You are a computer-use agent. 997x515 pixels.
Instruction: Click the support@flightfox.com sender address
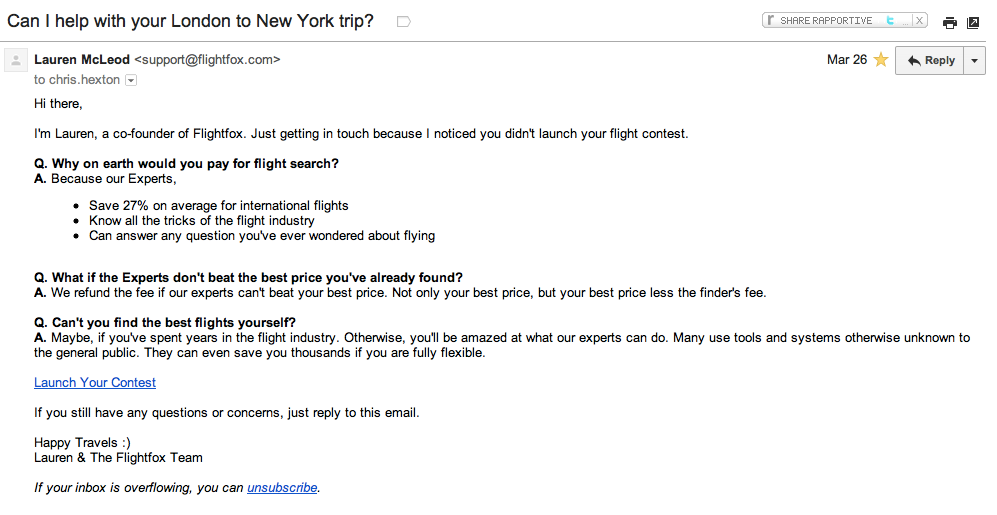pos(207,60)
